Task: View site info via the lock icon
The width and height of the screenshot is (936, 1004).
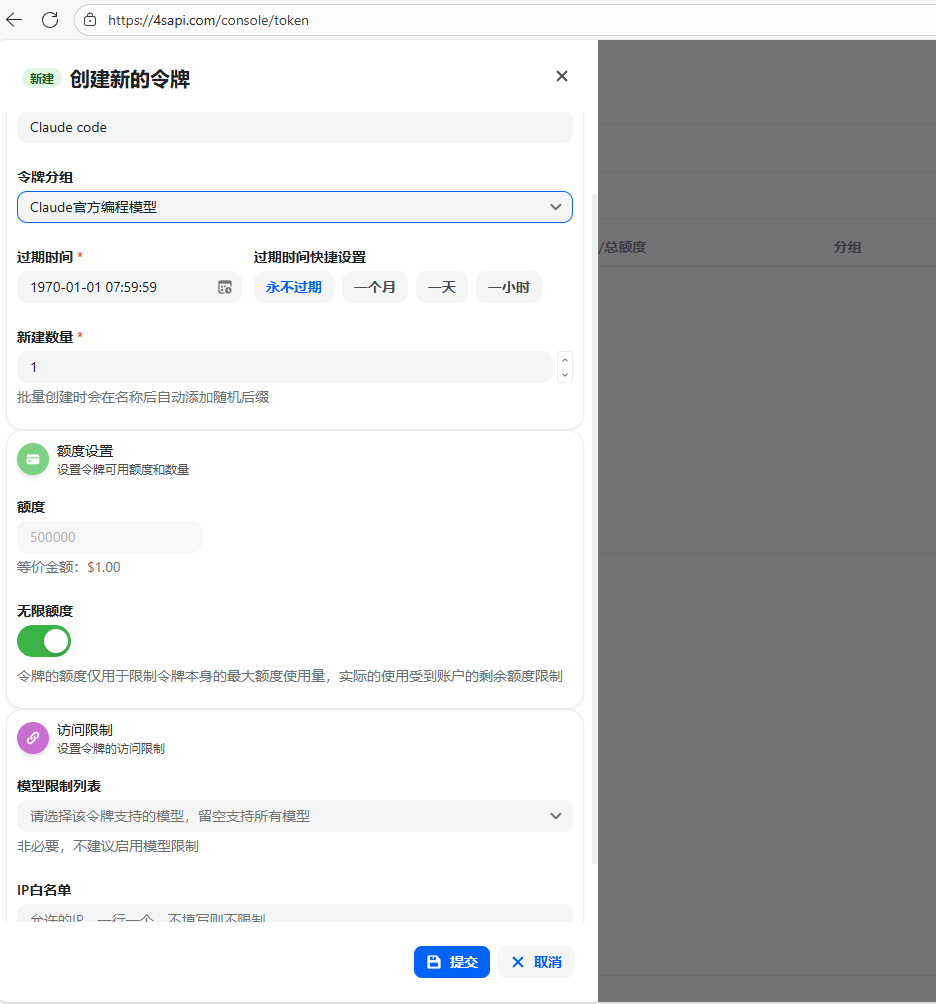Action: (x=90, y=20)
